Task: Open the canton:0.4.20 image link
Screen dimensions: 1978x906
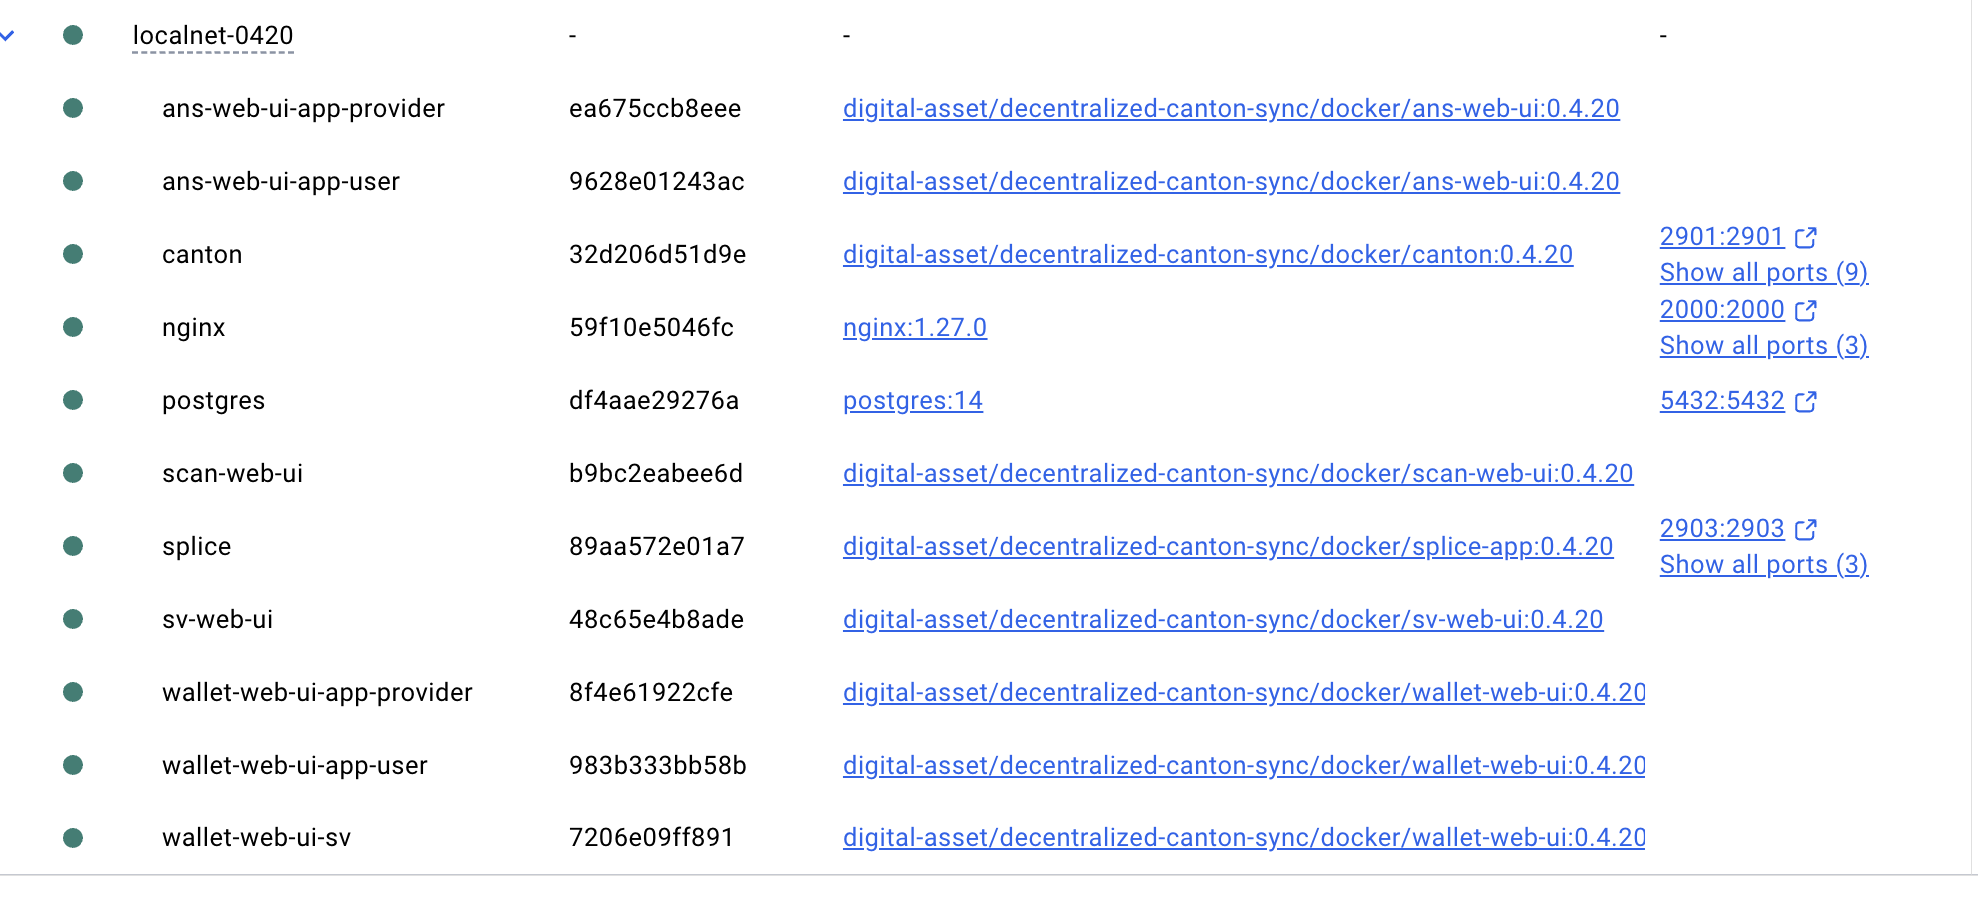Action: (x=1207, y=255)
